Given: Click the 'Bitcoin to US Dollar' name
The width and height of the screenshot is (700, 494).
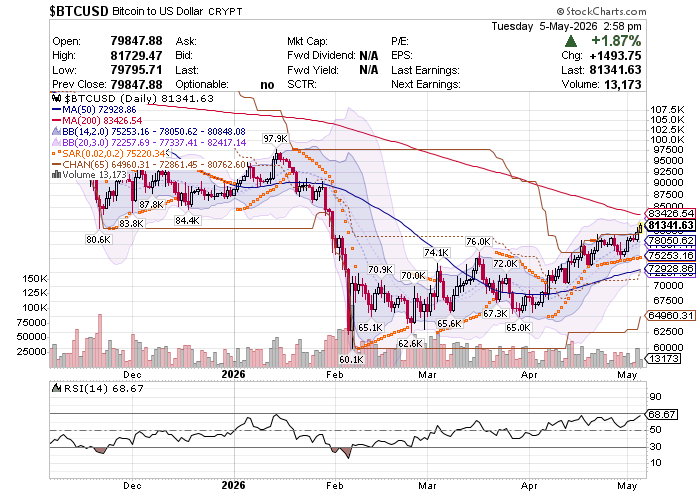Looking at the screenshot, I should pyautogui.click(x=158, y=12).
